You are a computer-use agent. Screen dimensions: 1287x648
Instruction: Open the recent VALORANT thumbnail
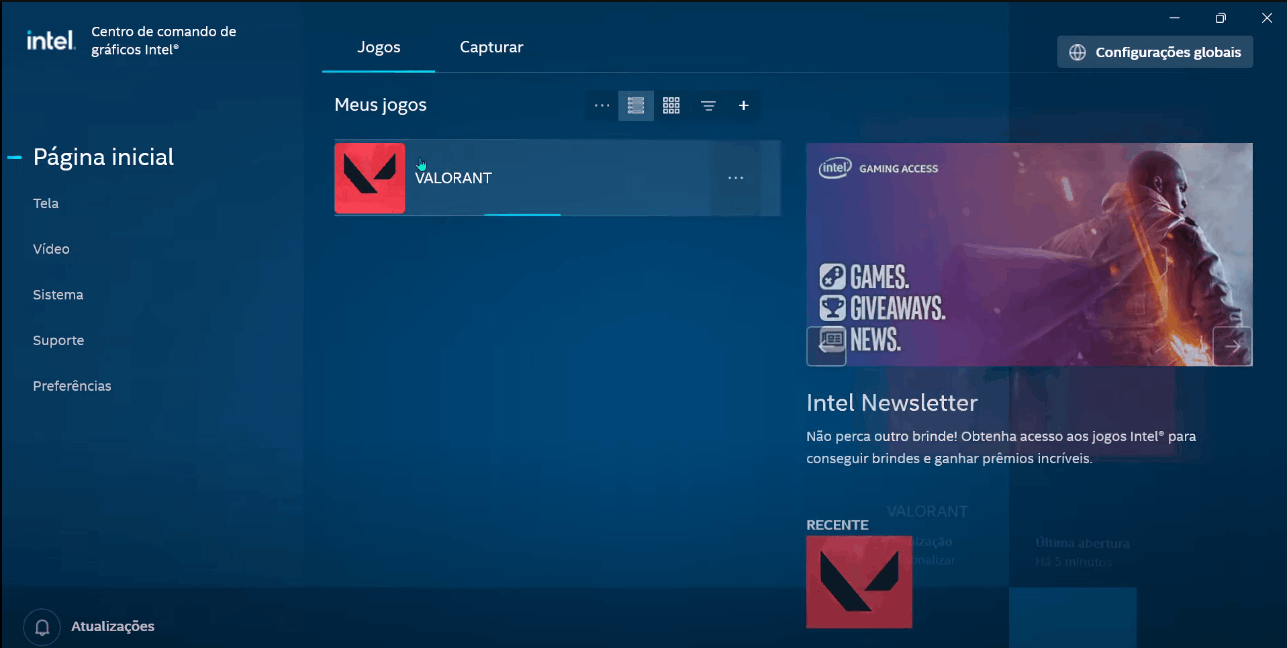coord(859,582)
